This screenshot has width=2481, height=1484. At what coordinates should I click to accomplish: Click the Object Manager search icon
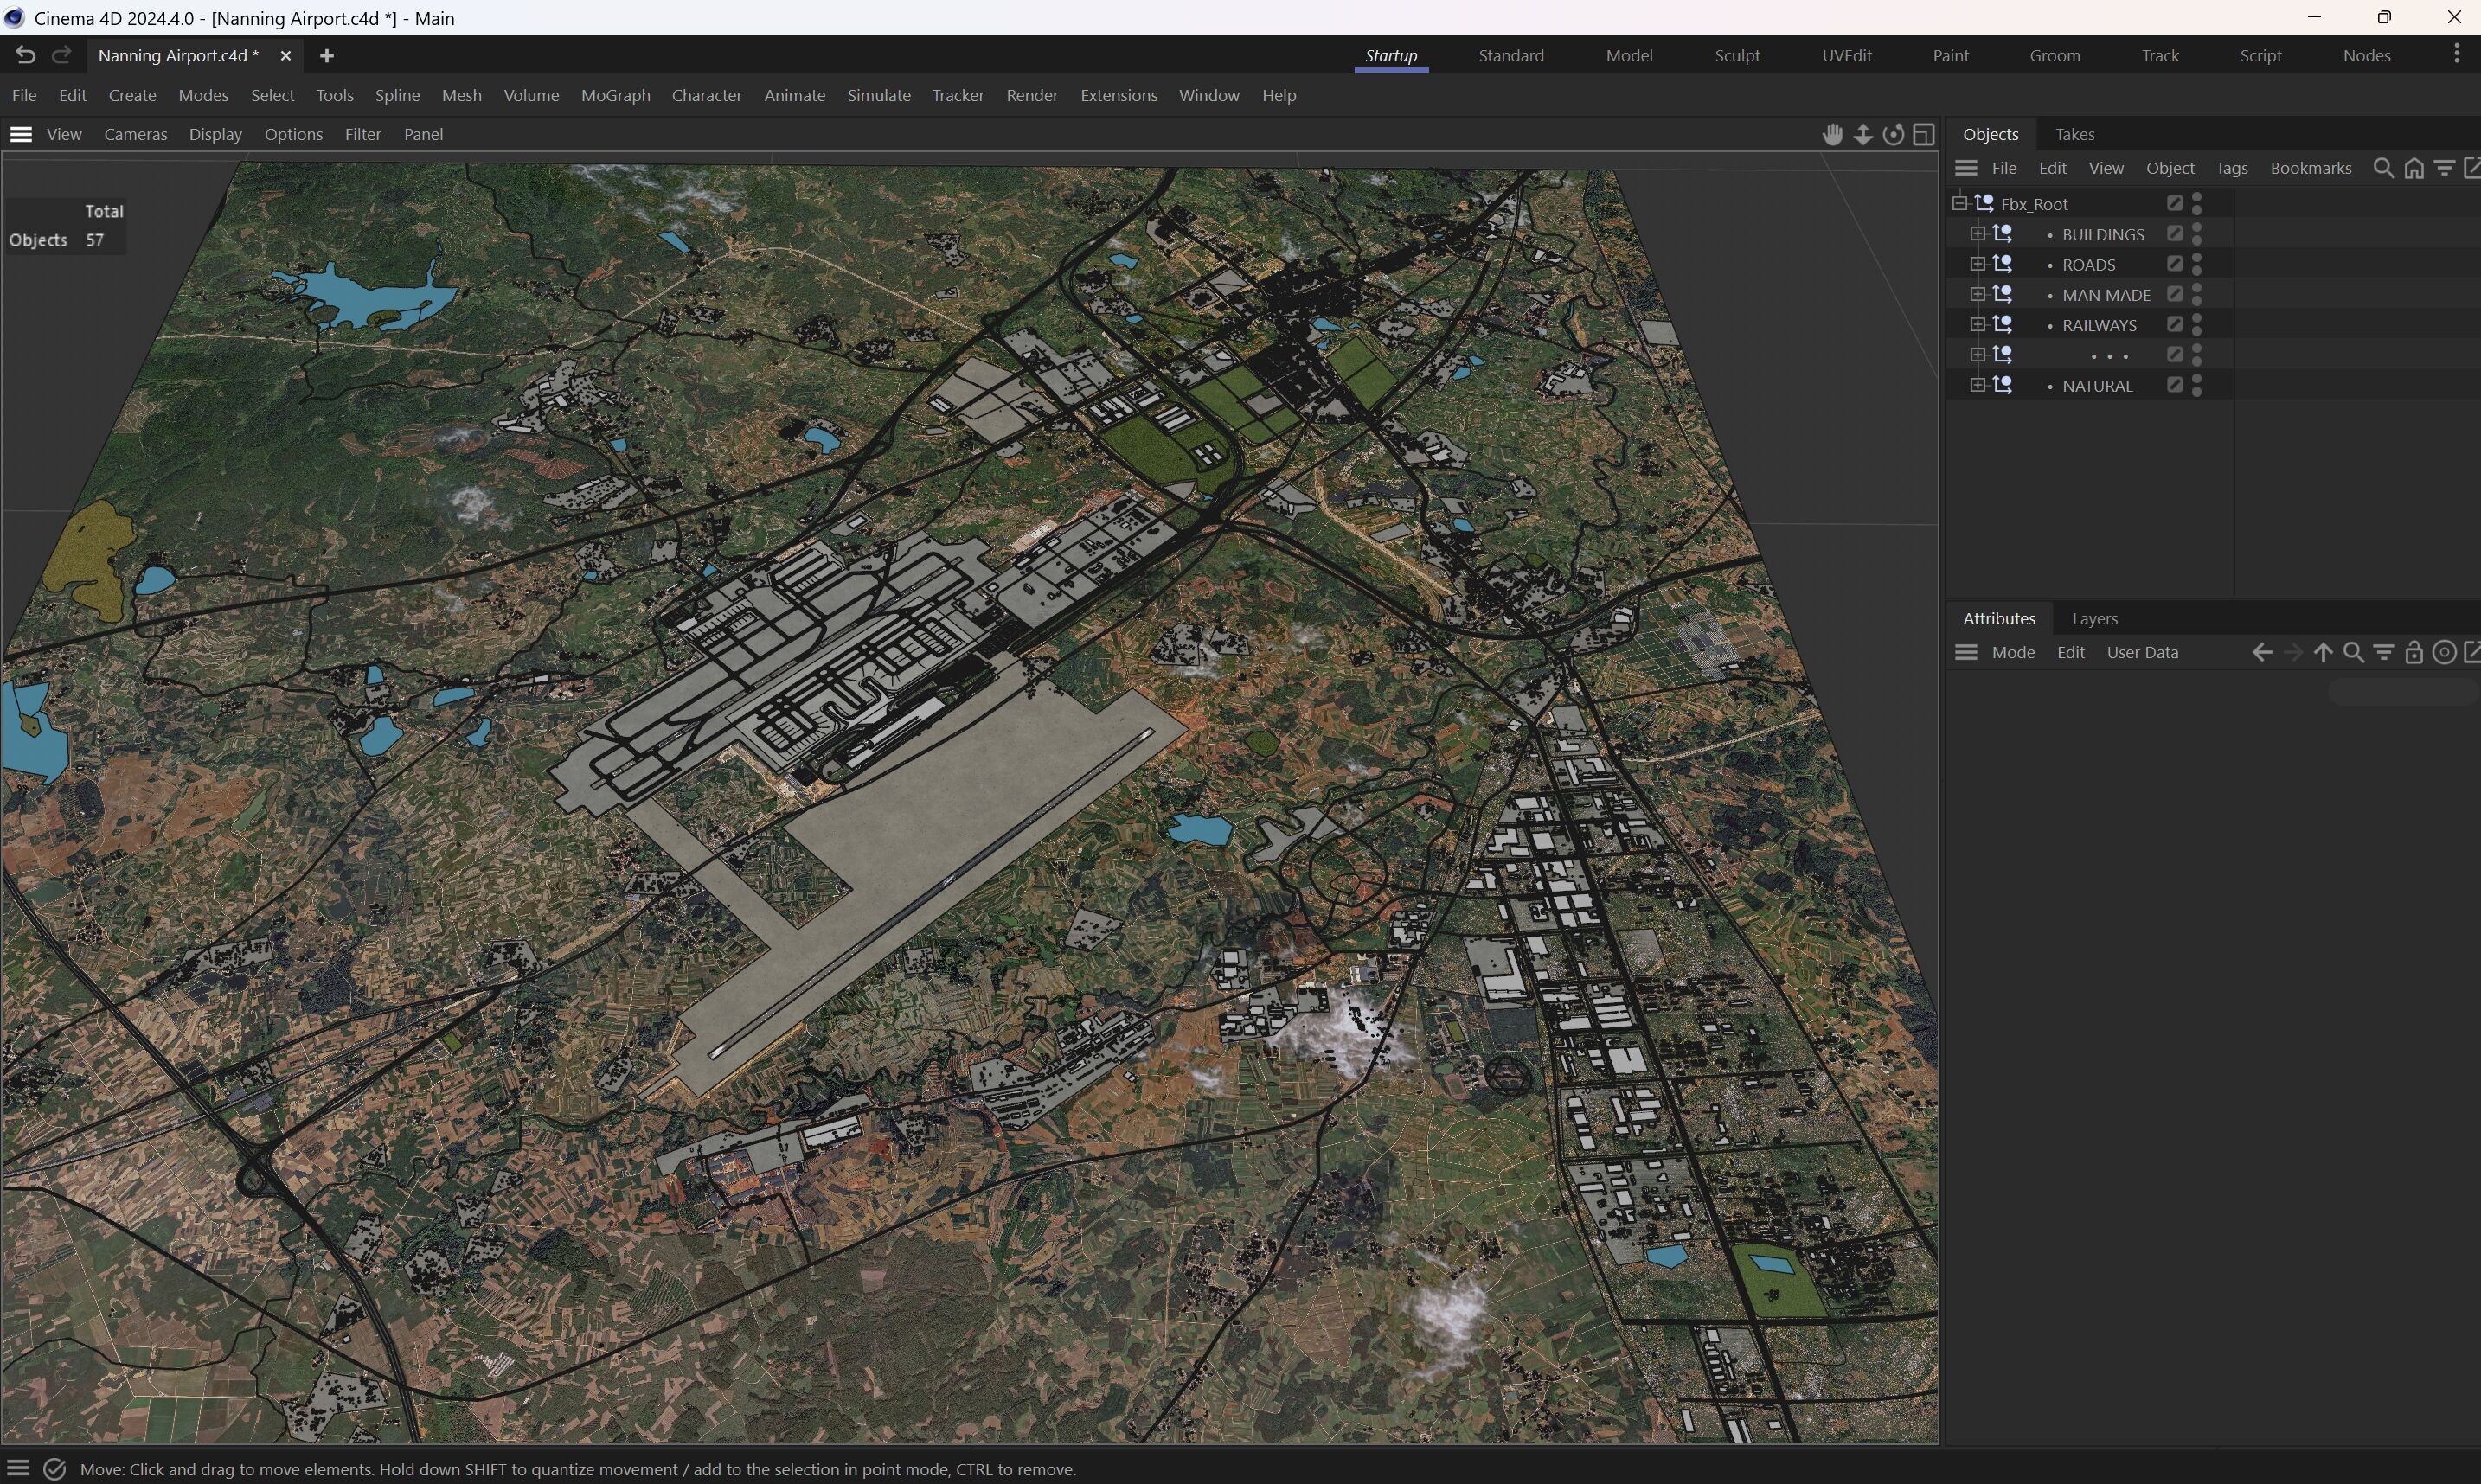[2384, 168]
